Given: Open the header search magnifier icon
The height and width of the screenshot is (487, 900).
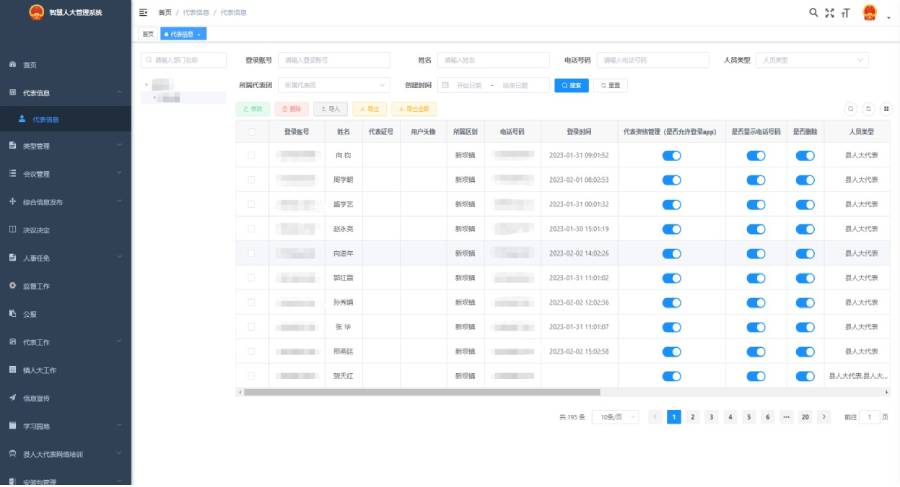Looking at the screenshot, I should tap(813, 12).
